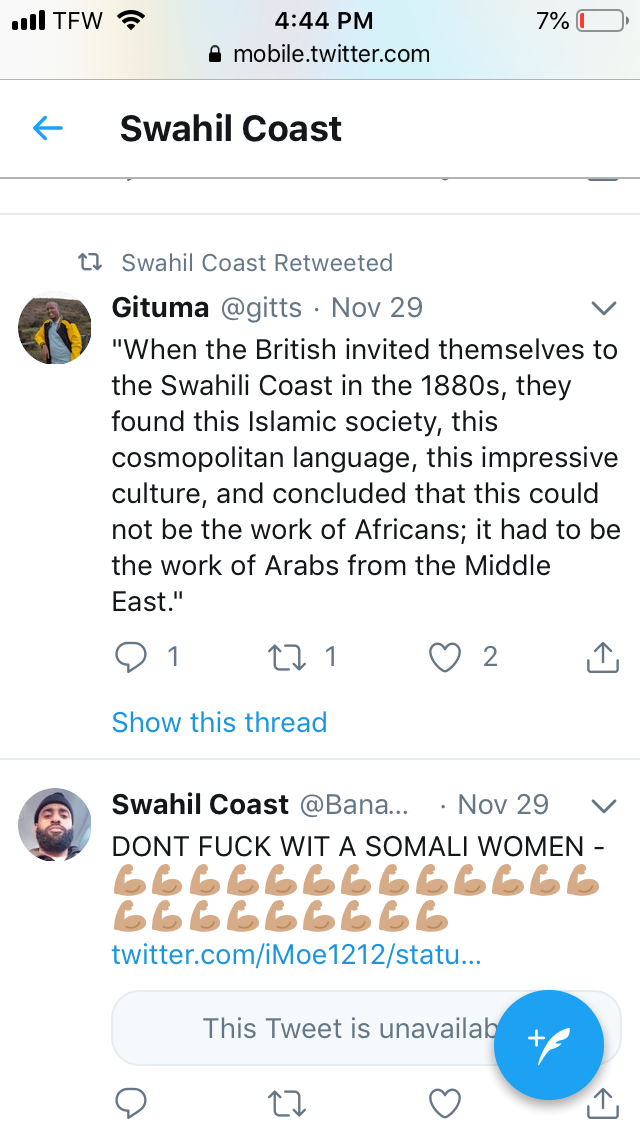
Task: Like the Swahil Coast tweet
Action: coord(445,1103)
